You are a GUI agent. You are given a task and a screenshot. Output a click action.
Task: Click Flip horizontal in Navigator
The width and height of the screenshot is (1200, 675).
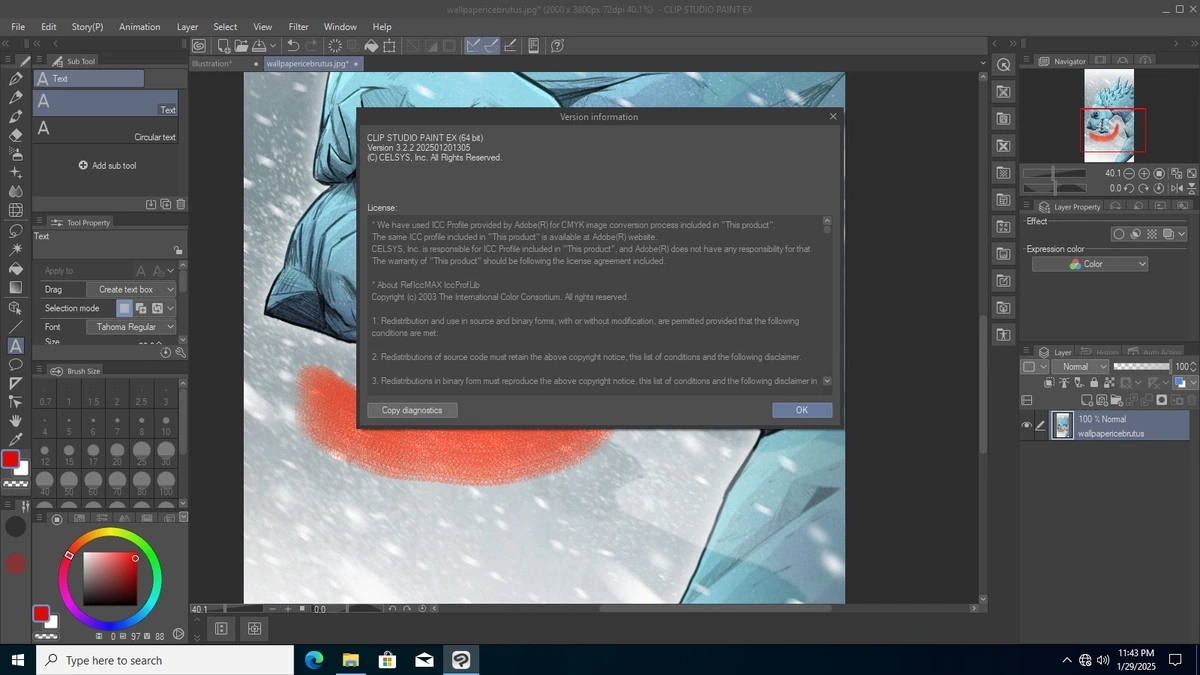click(x=1176, y=188)
